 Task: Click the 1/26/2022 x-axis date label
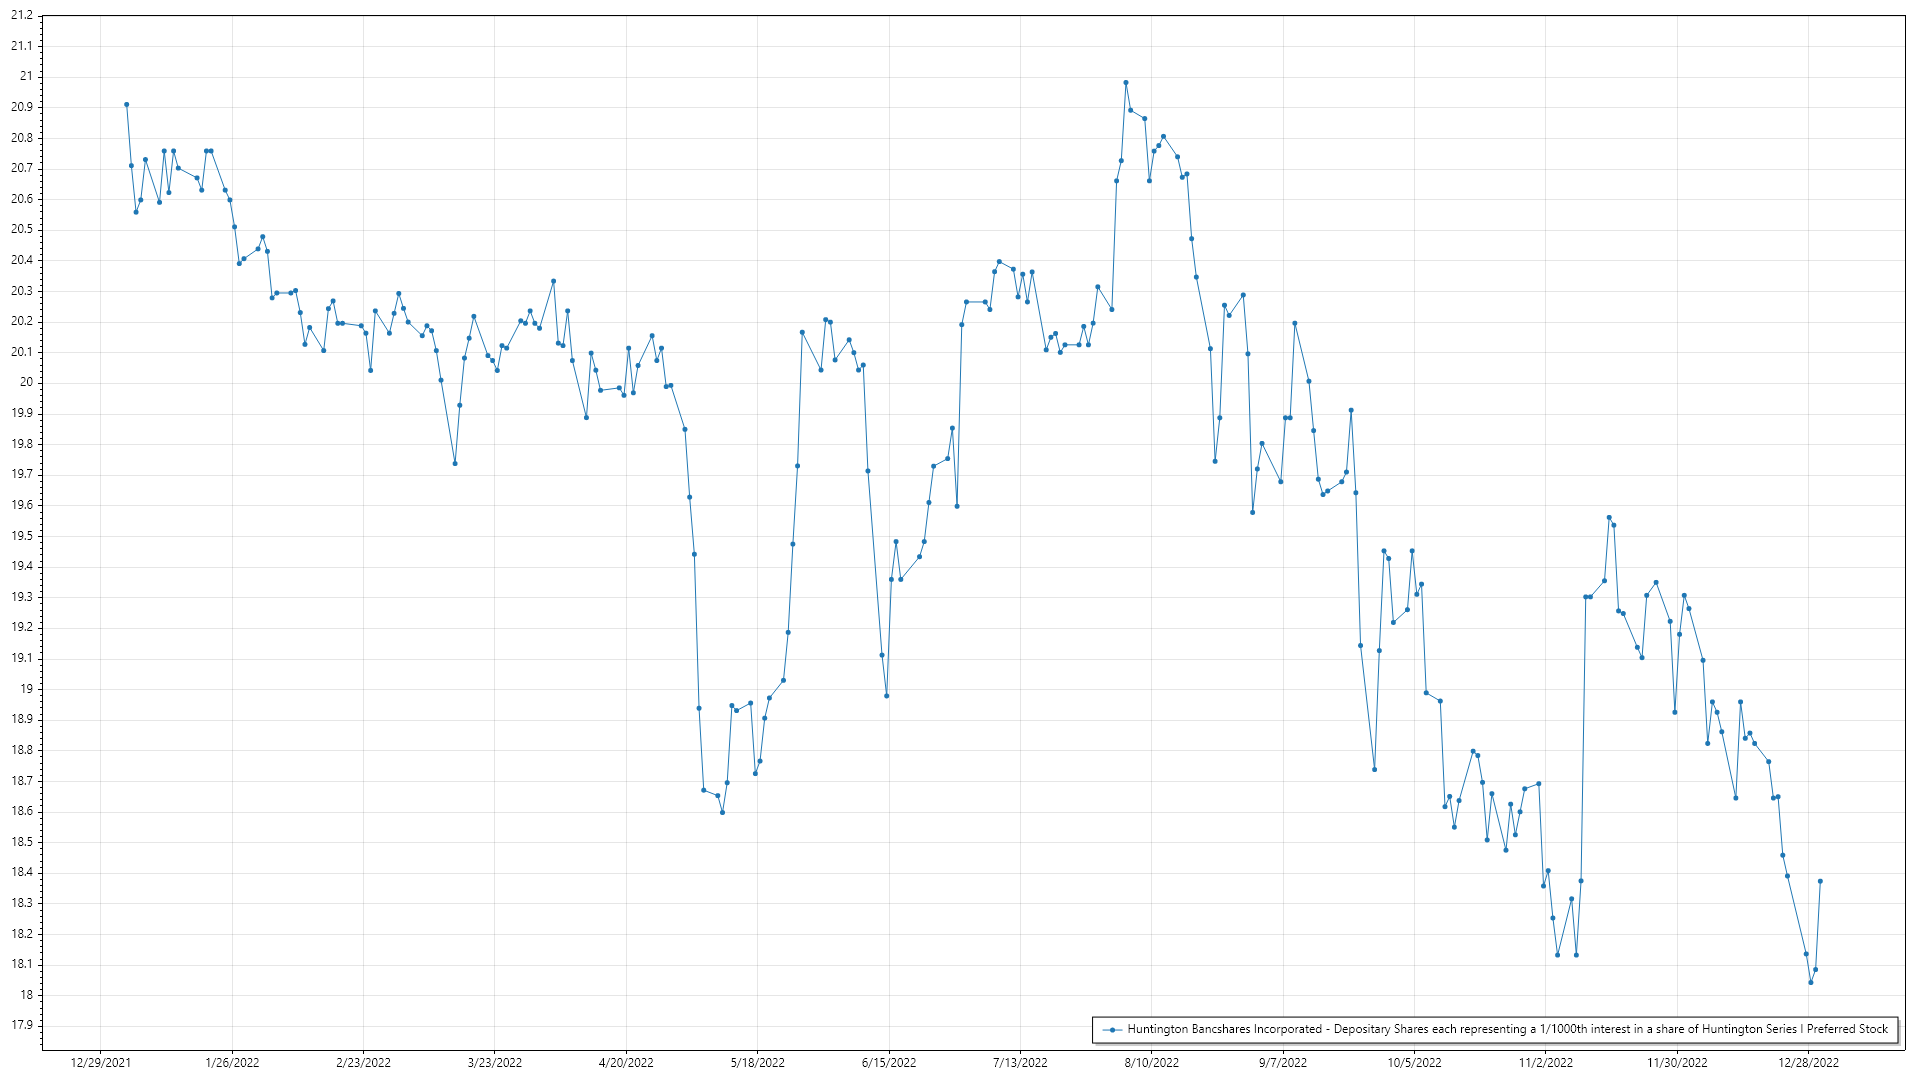(x=232, y=1063)
